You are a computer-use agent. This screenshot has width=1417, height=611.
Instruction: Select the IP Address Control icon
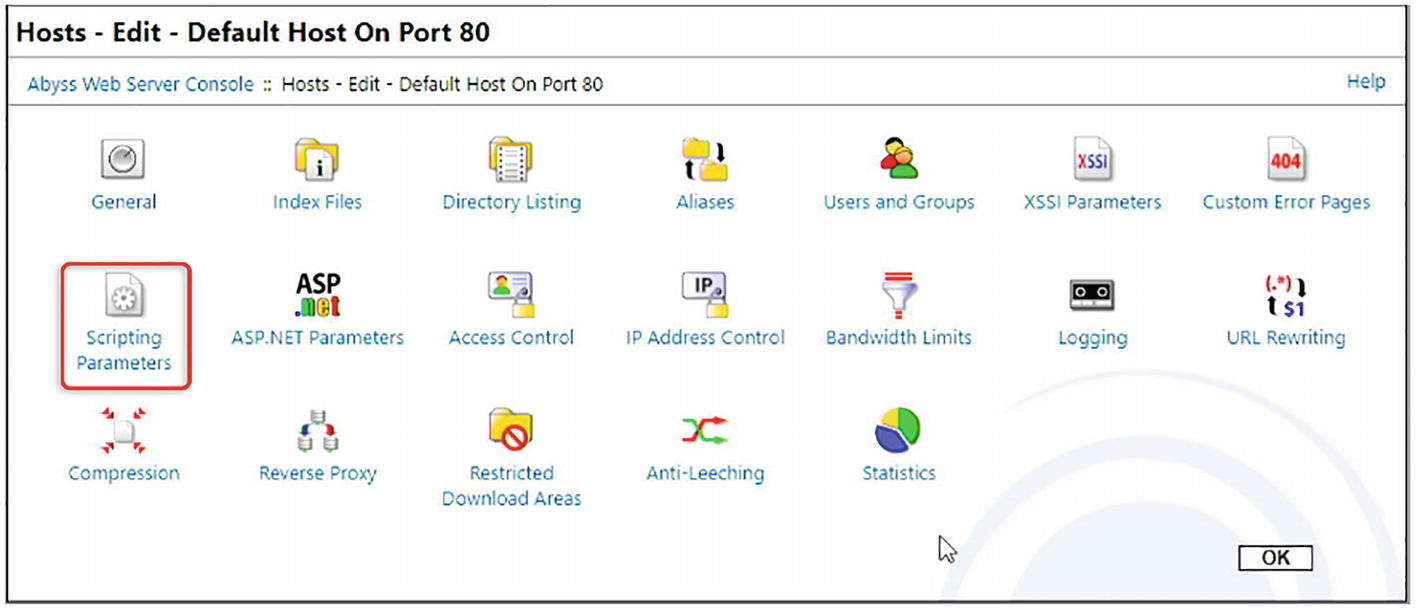click(705, 296)
